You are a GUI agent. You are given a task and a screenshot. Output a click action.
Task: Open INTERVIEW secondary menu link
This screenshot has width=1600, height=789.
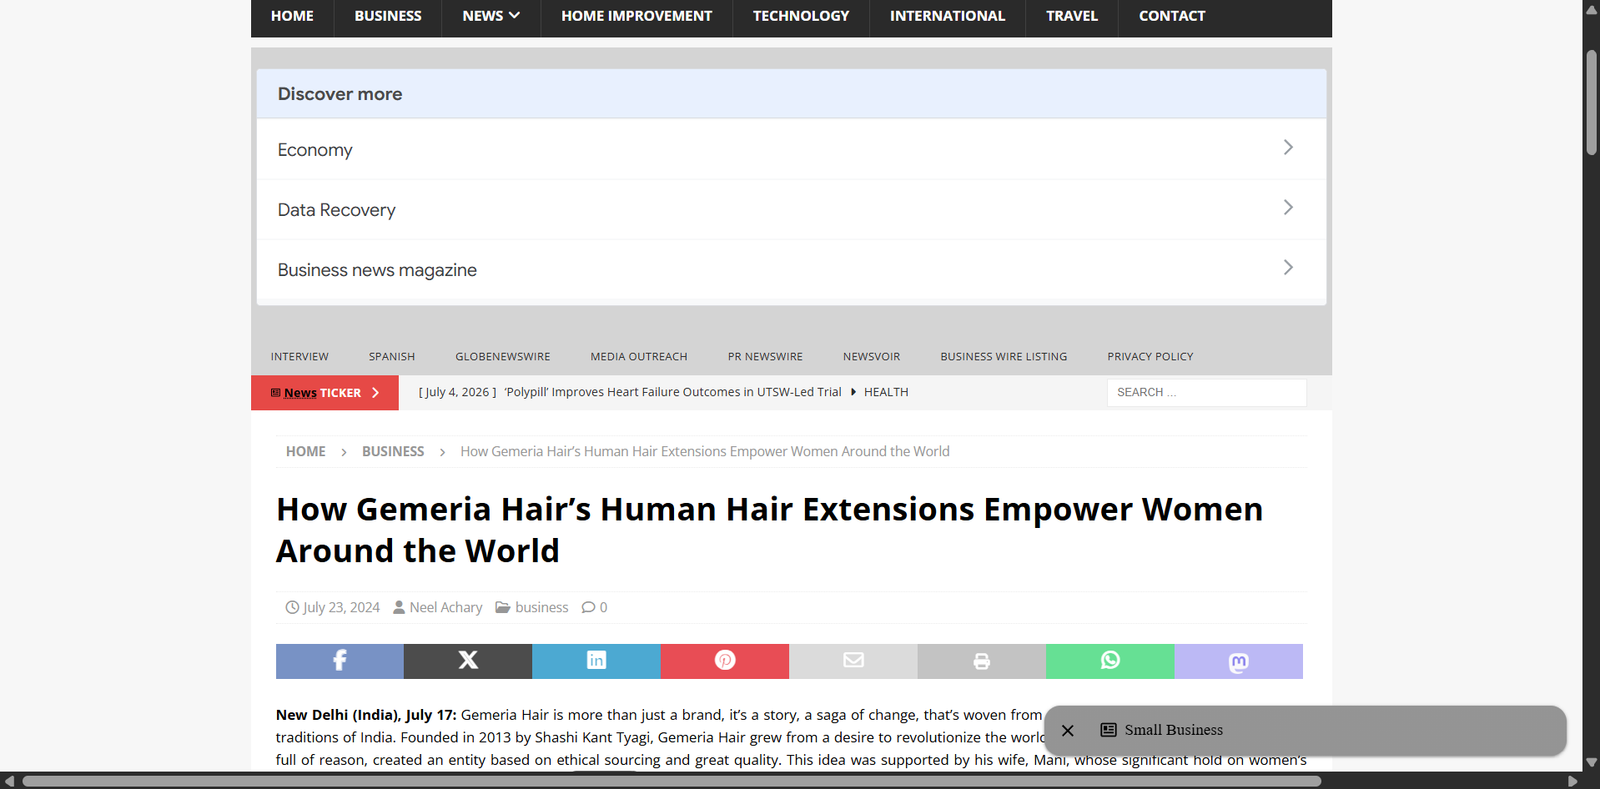[300, 356]
